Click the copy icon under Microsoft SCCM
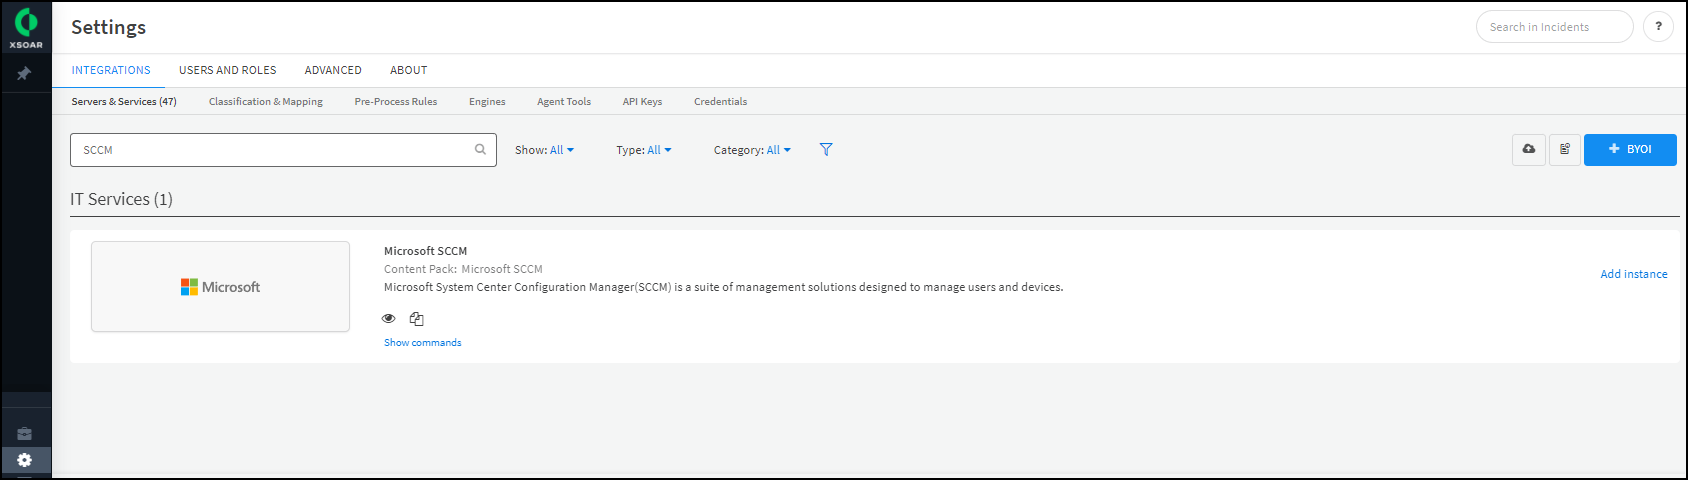Viewport: 1688px width, 480px height. point(417,319)
